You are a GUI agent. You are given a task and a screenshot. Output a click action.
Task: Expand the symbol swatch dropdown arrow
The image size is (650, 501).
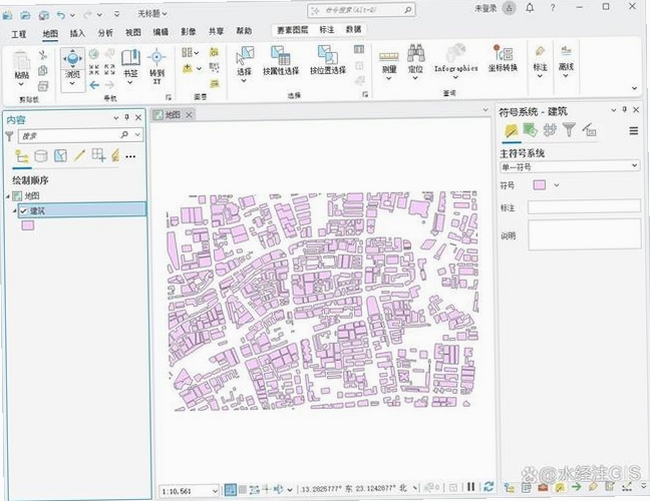tap(556, 185)
